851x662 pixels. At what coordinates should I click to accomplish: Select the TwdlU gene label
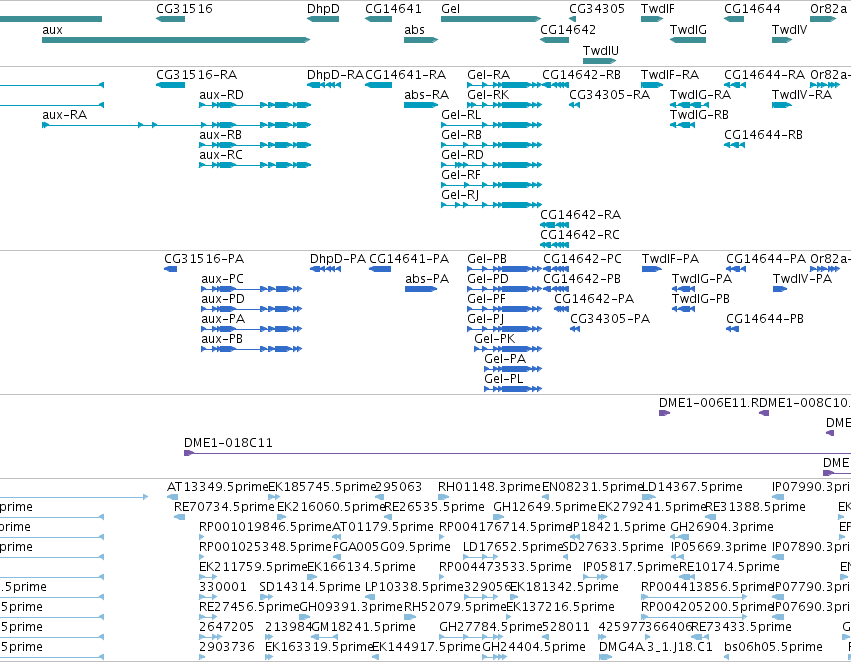click(601, 50)
